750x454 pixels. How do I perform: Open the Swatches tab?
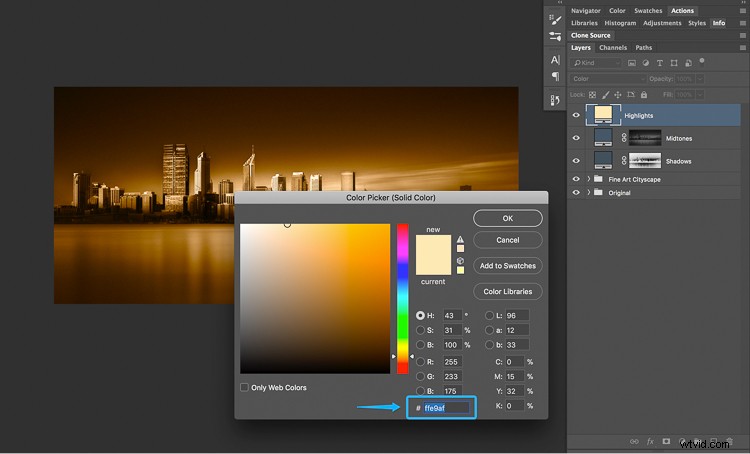(648, 11)
